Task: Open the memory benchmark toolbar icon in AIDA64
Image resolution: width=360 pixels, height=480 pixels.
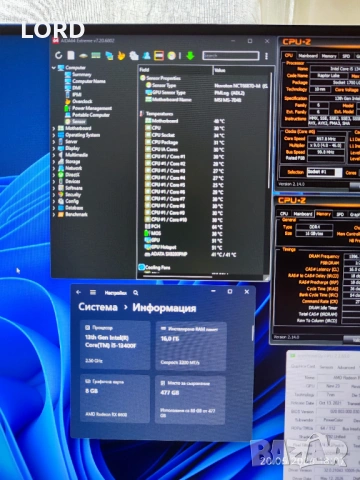Action: (x=96, y=55)
